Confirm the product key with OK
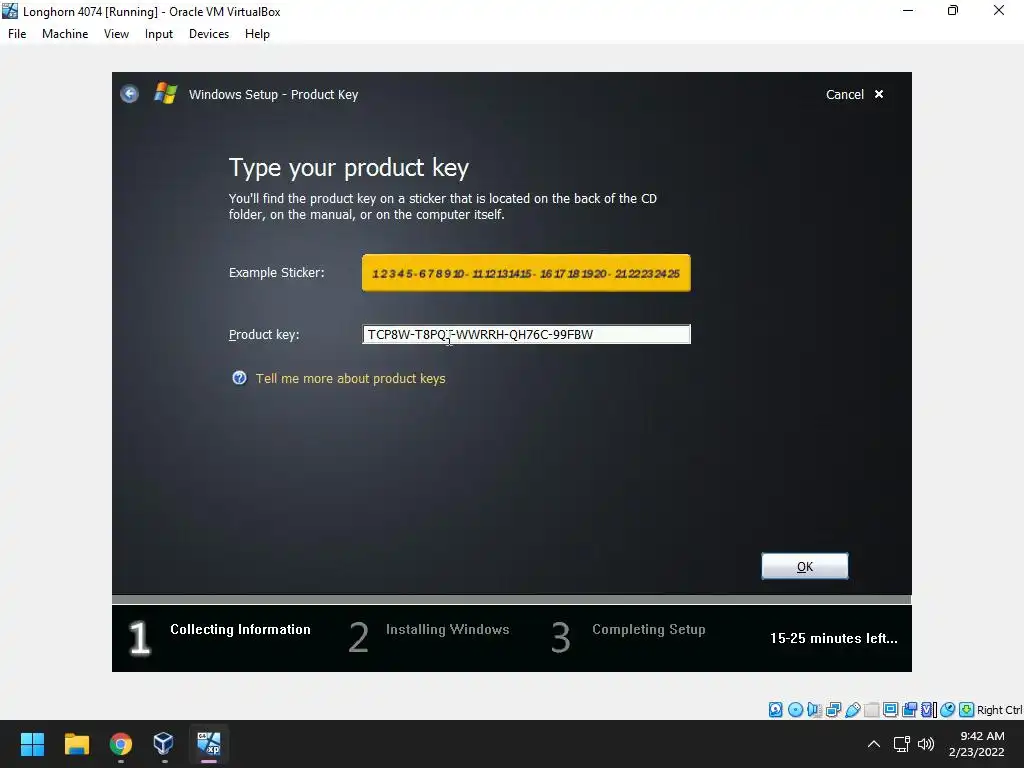 pyautogui.click(x=805, y=566)
